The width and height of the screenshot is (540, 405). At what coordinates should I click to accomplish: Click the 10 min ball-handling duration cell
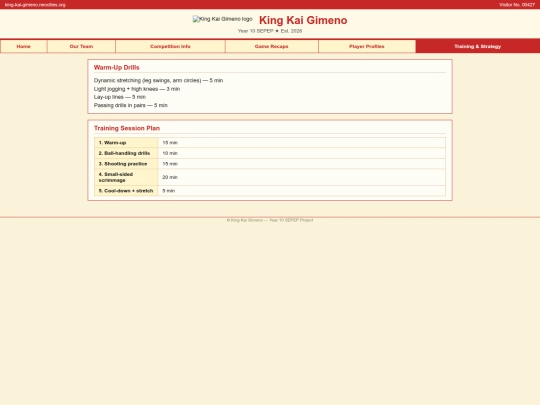coord(302,153)
